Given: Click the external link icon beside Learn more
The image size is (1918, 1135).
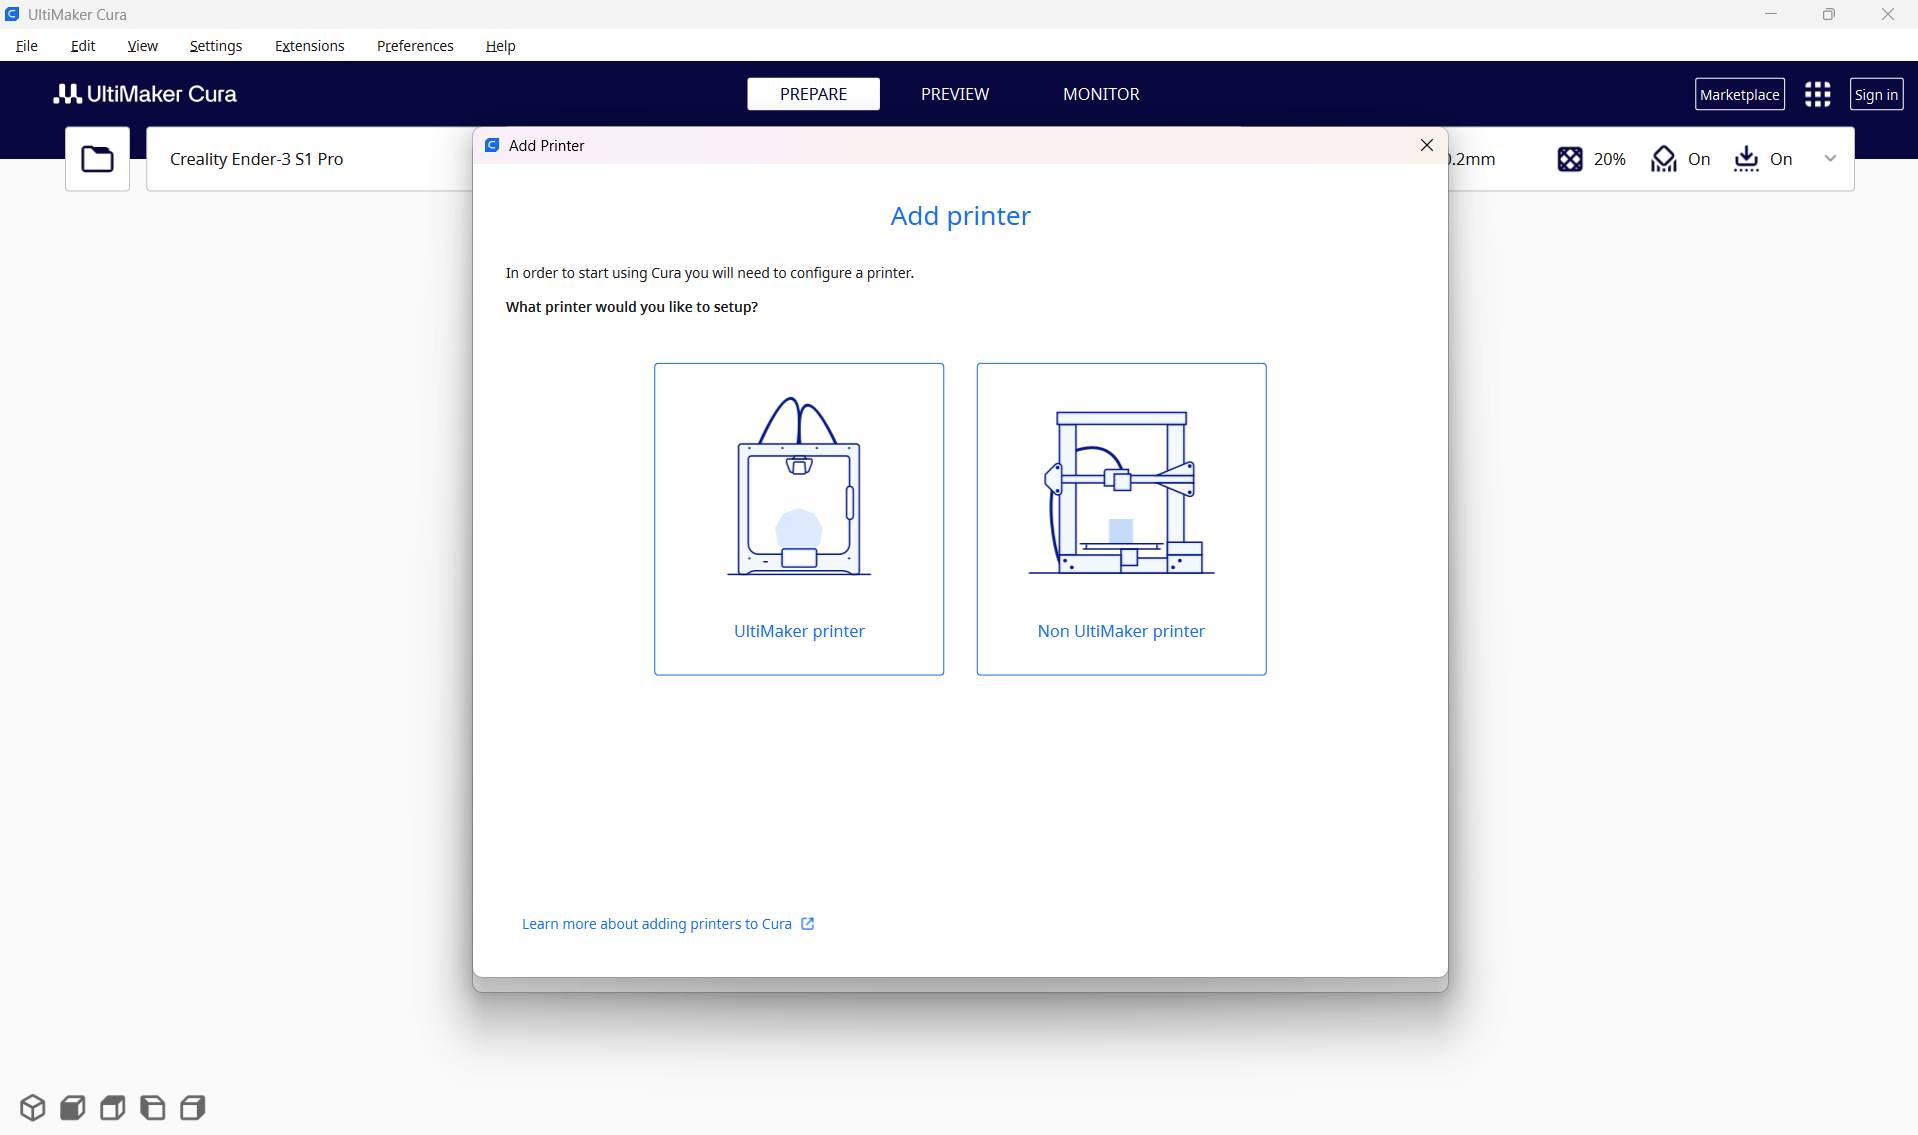Looking at the screenshot, I should [x=807, y=924].
